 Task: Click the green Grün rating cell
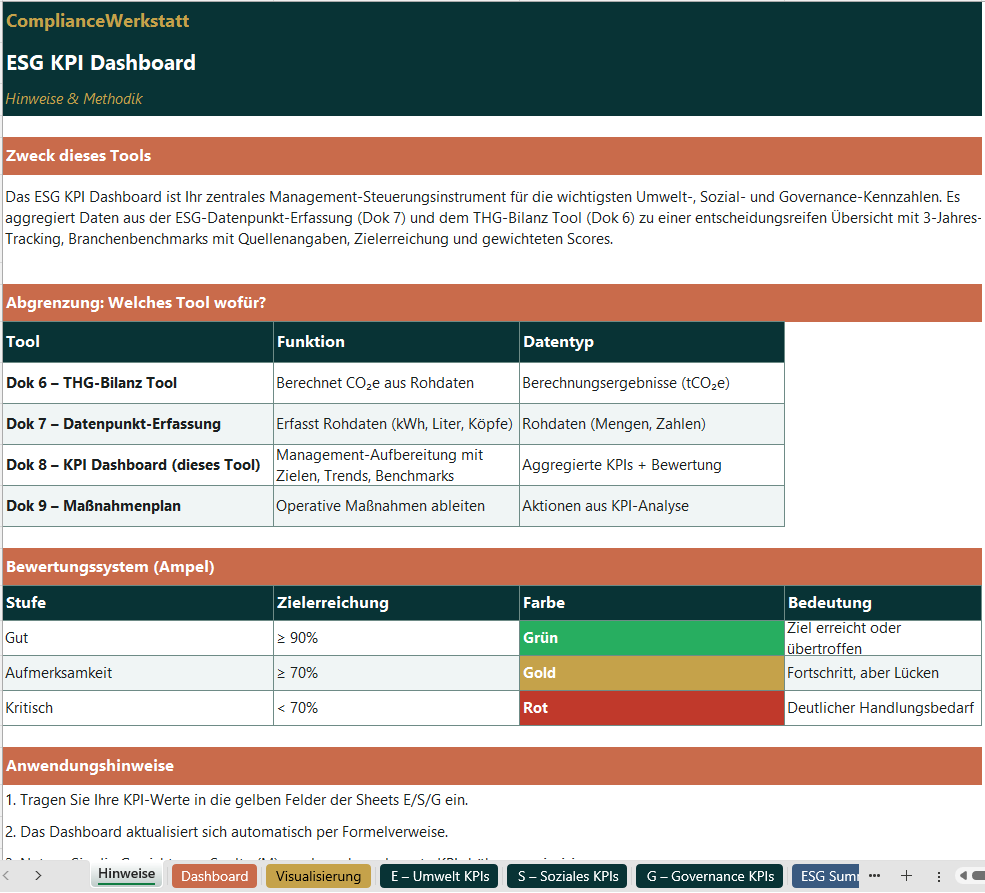point(648,637)
